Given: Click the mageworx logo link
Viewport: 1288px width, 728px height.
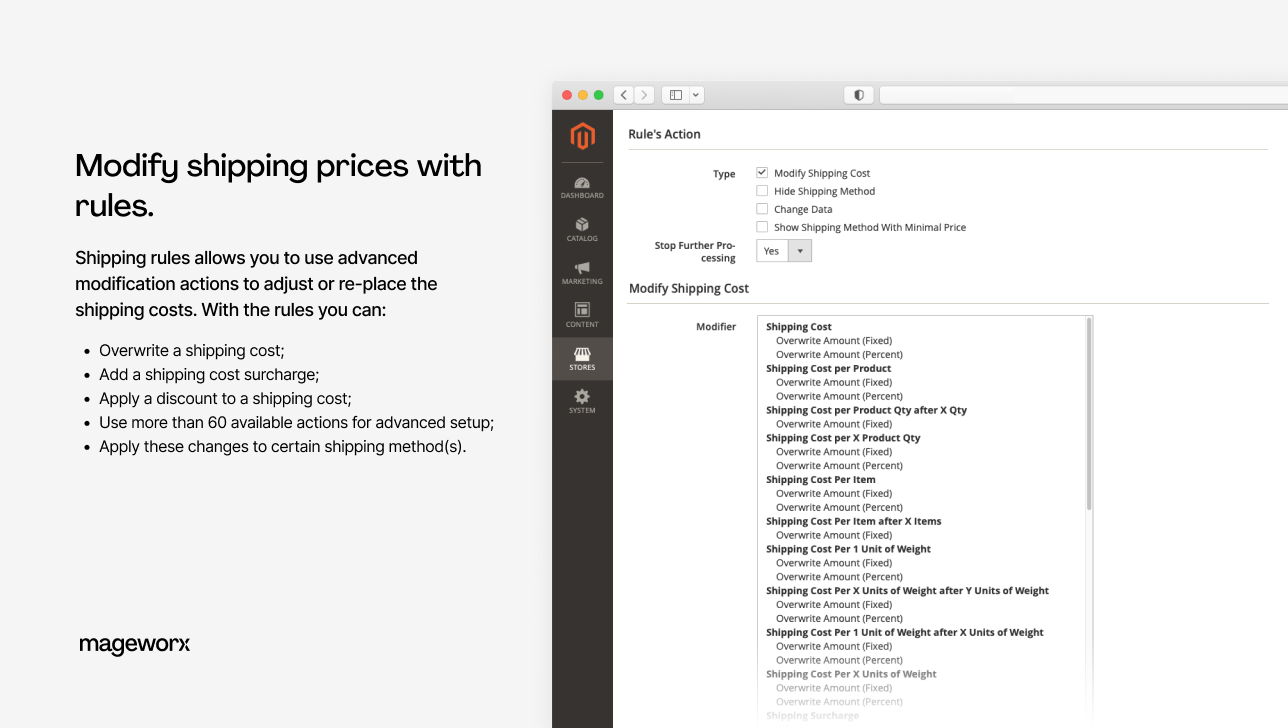Looking at the screenshot, I should pyautogui.click(x=134, y=644).
